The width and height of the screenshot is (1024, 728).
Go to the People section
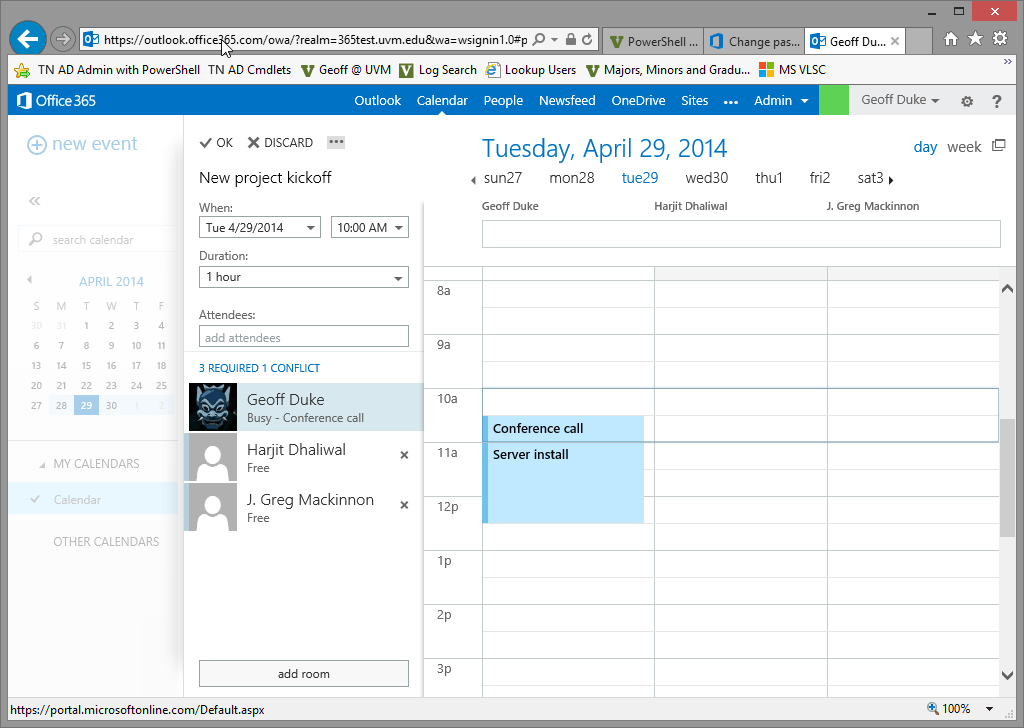(x=503, y=100)
